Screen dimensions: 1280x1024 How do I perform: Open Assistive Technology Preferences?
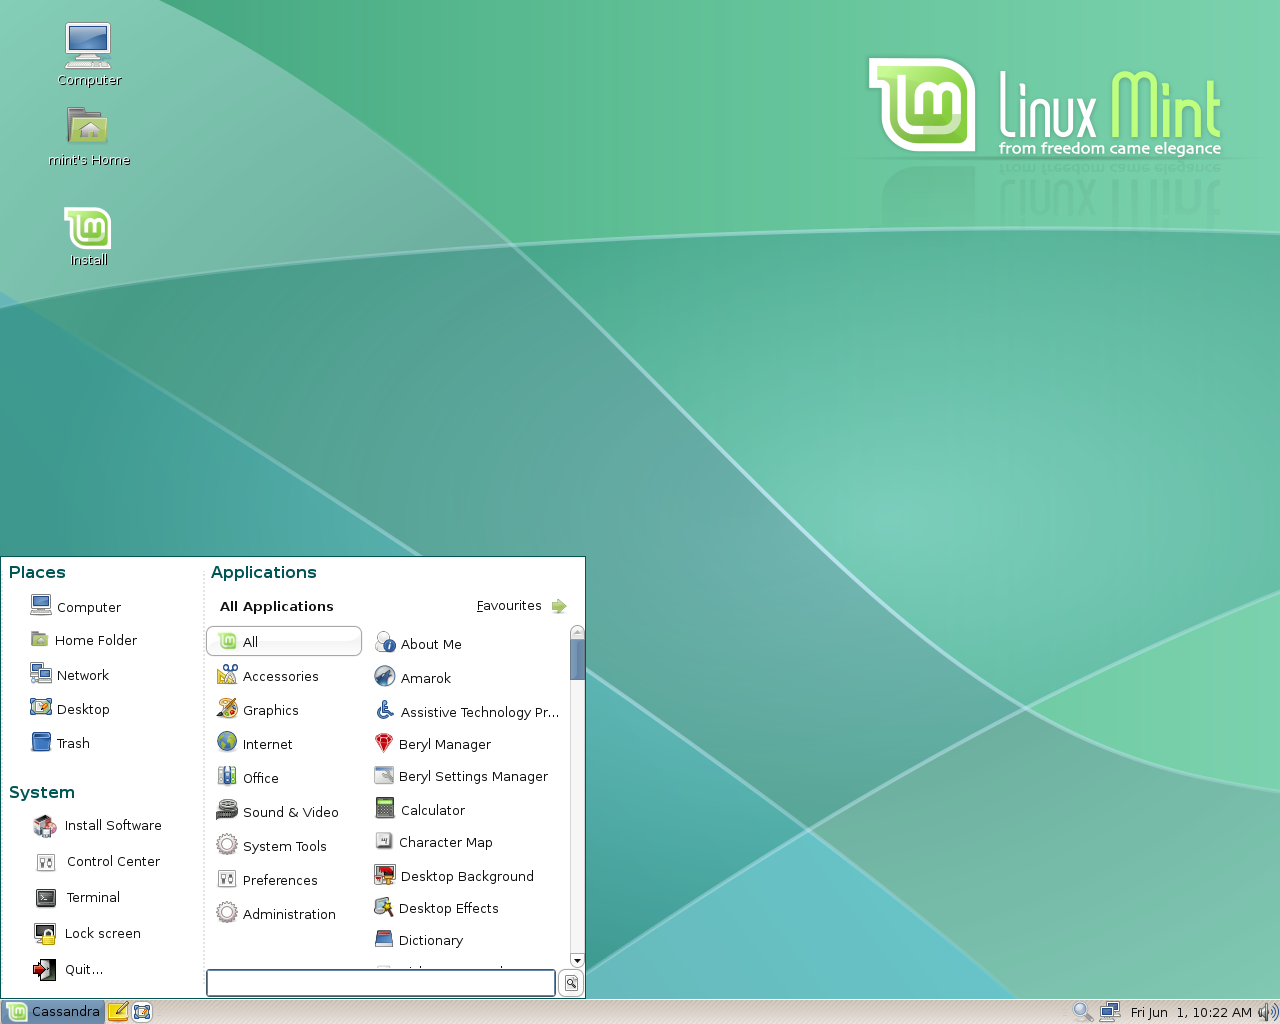[466, 712]
